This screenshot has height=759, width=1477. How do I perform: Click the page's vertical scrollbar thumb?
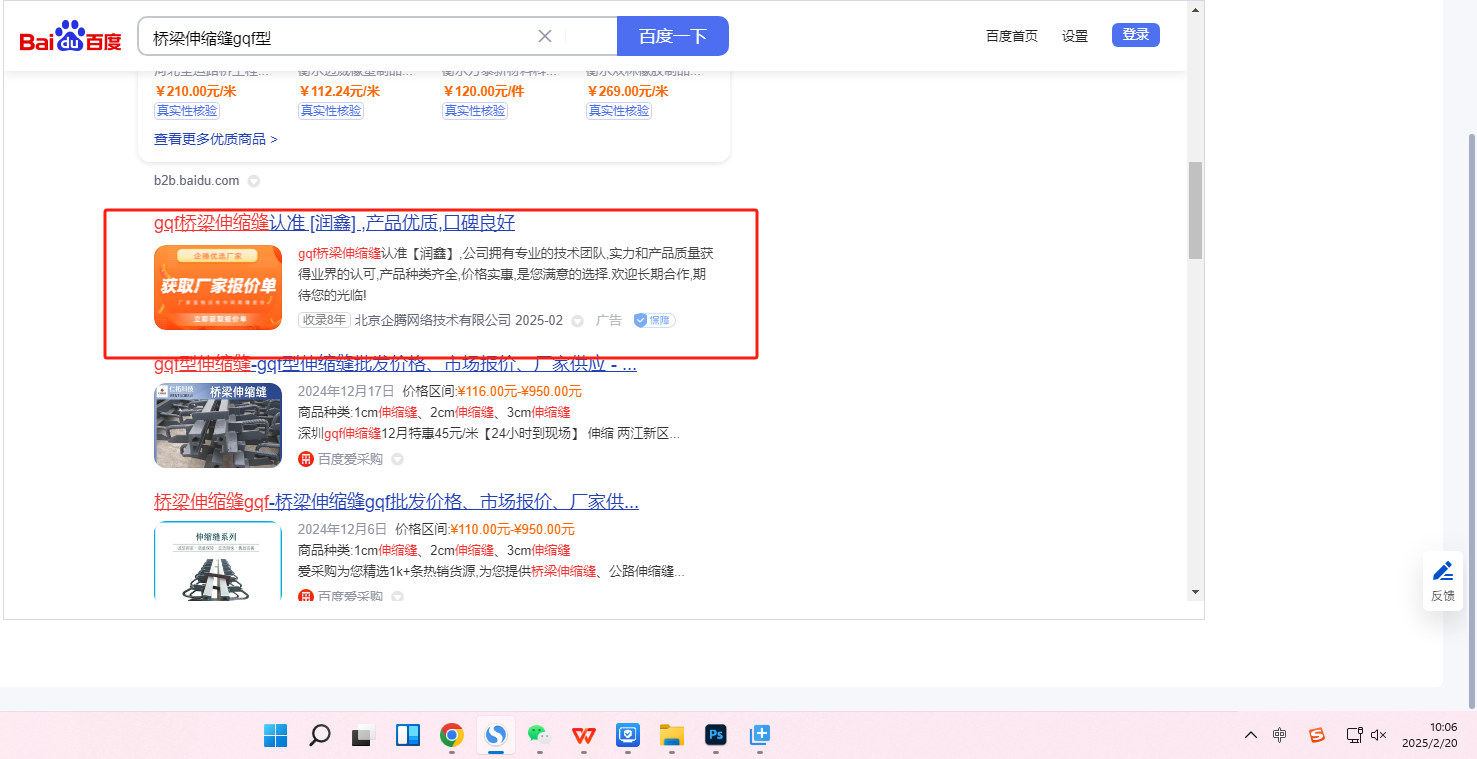coord(1195,210)
